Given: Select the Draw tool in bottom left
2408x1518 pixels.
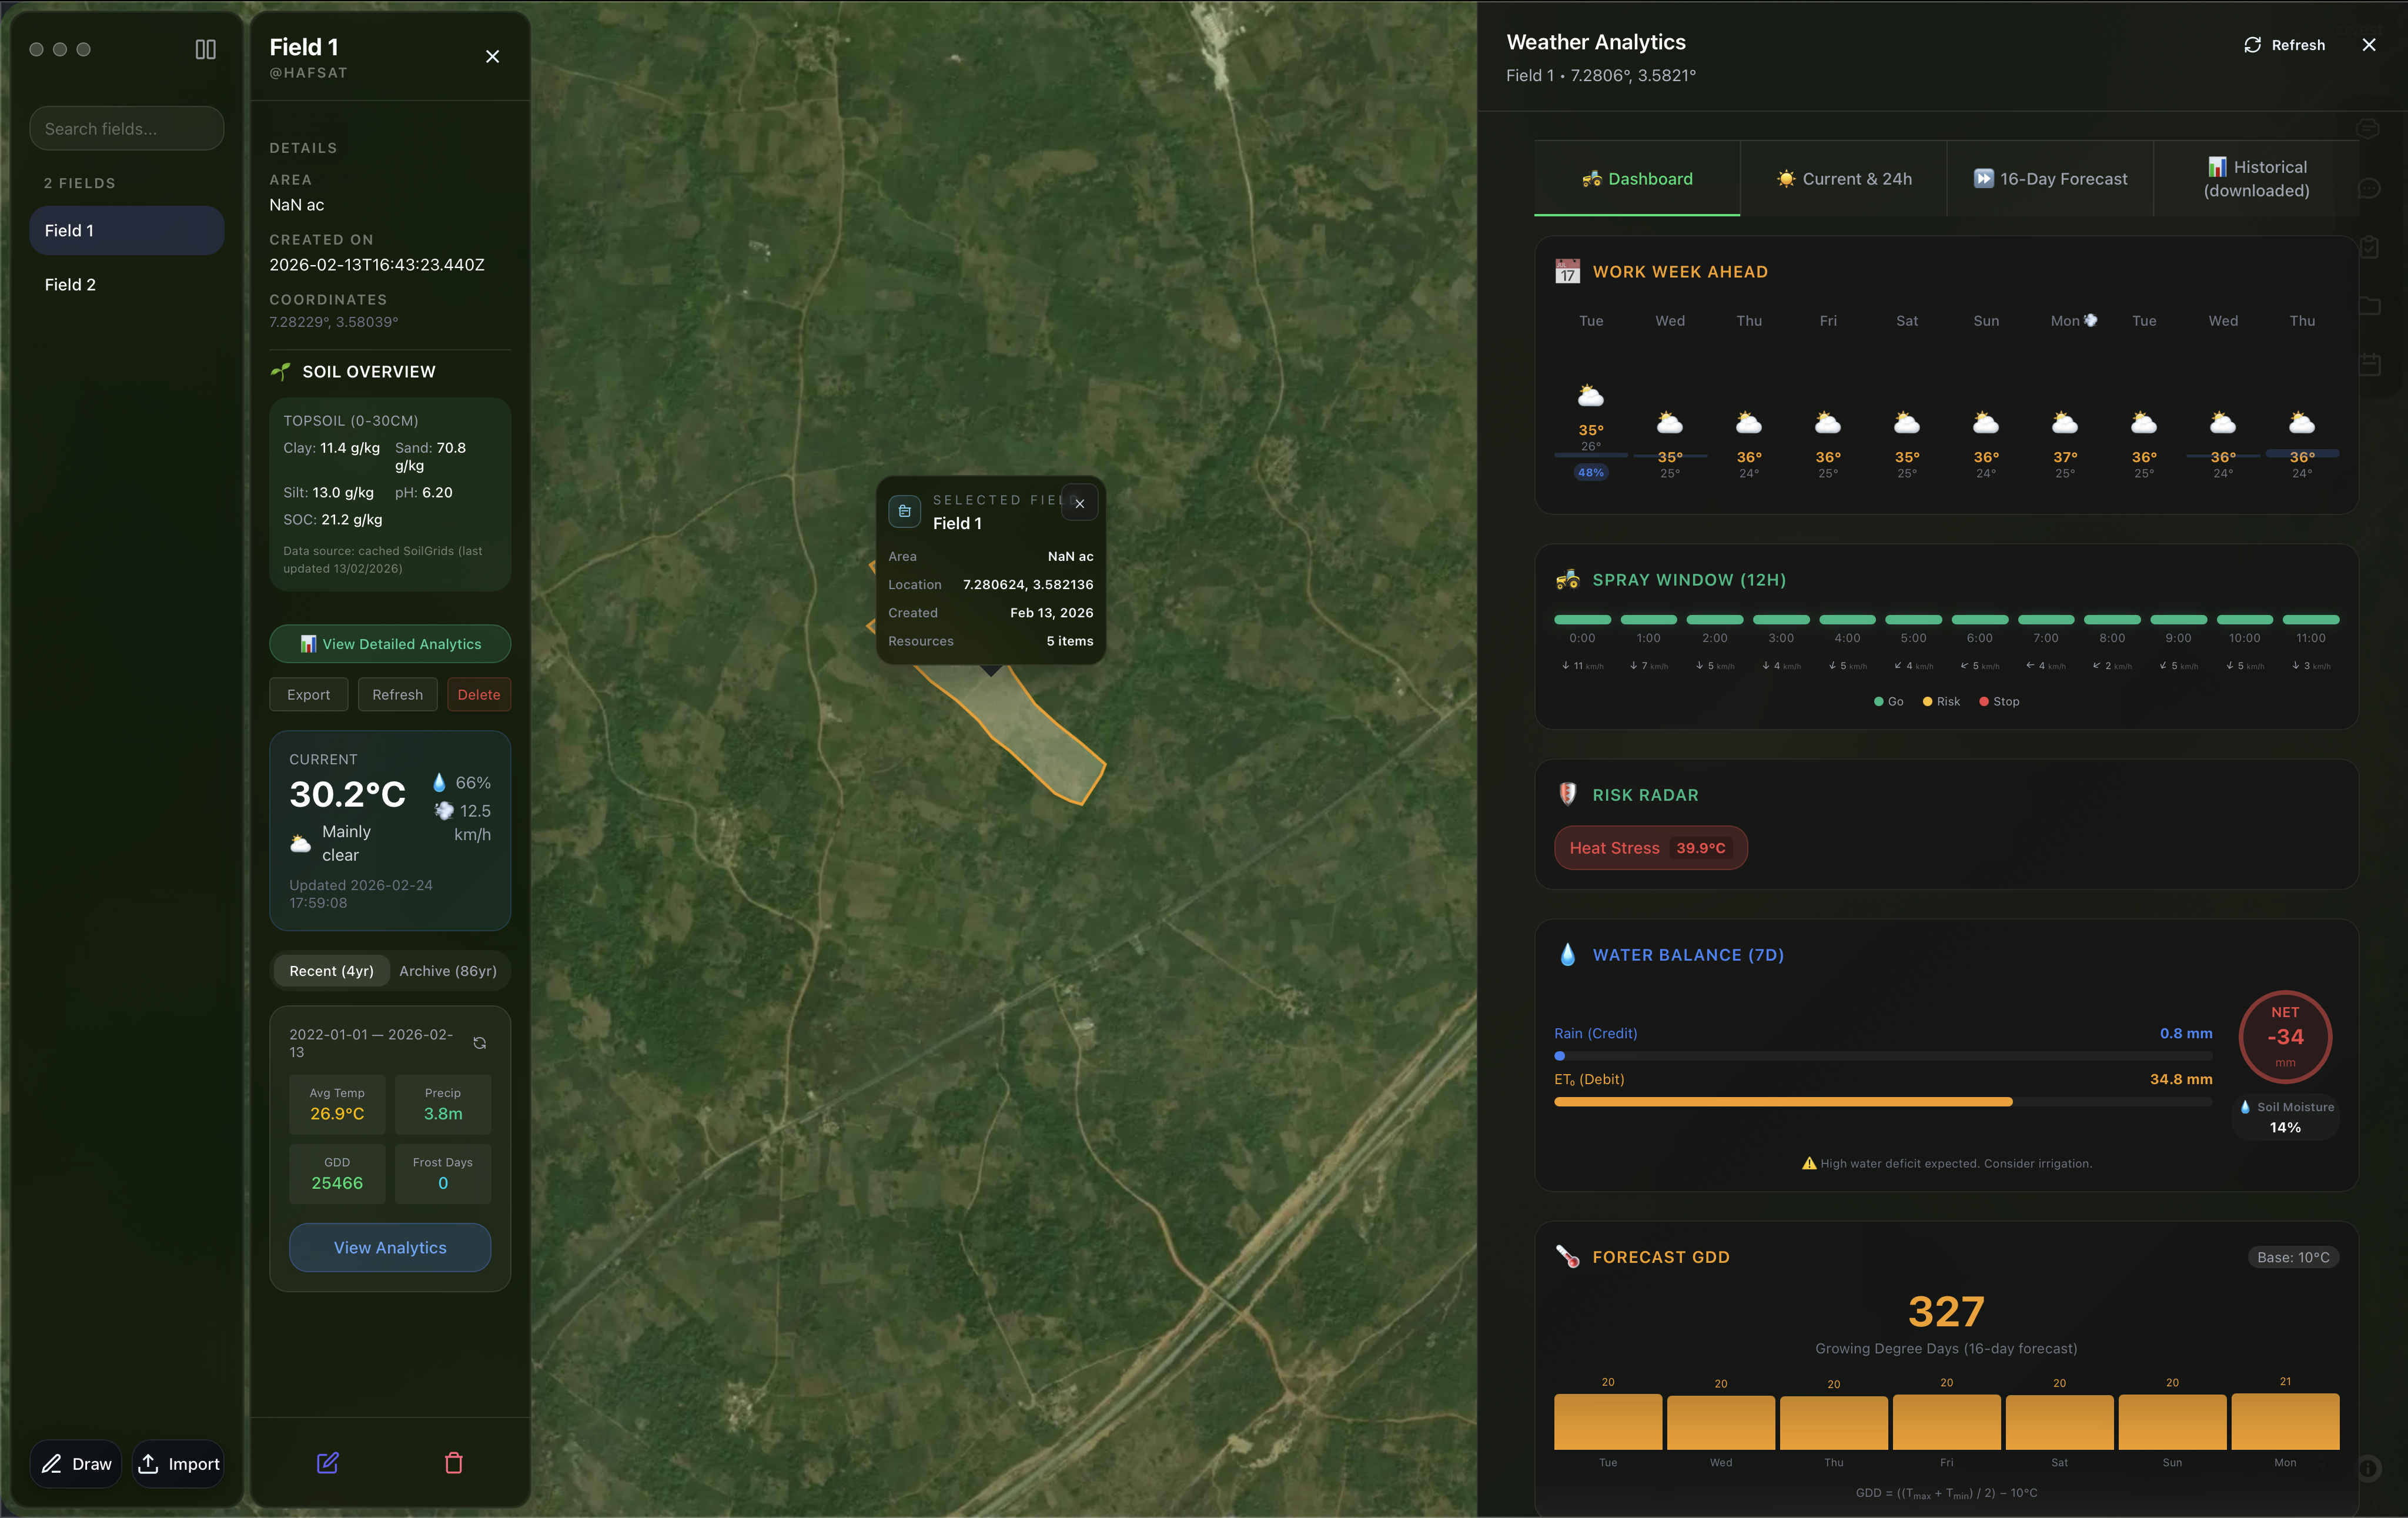Looking at the screenshot, I should coord(76,1463).
